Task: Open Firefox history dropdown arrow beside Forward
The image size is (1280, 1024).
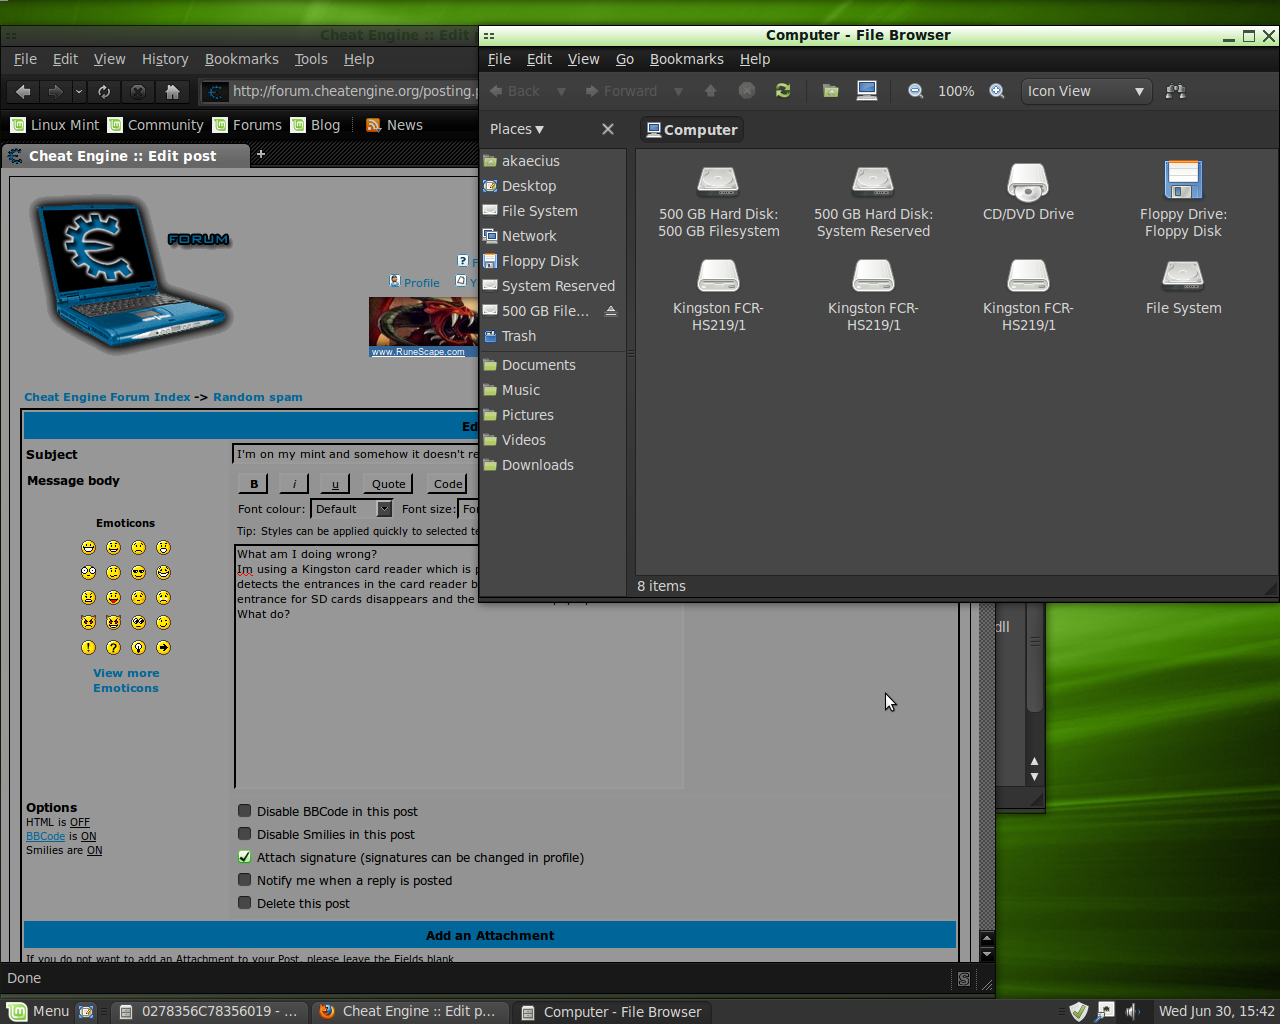Action: (79, 91)
